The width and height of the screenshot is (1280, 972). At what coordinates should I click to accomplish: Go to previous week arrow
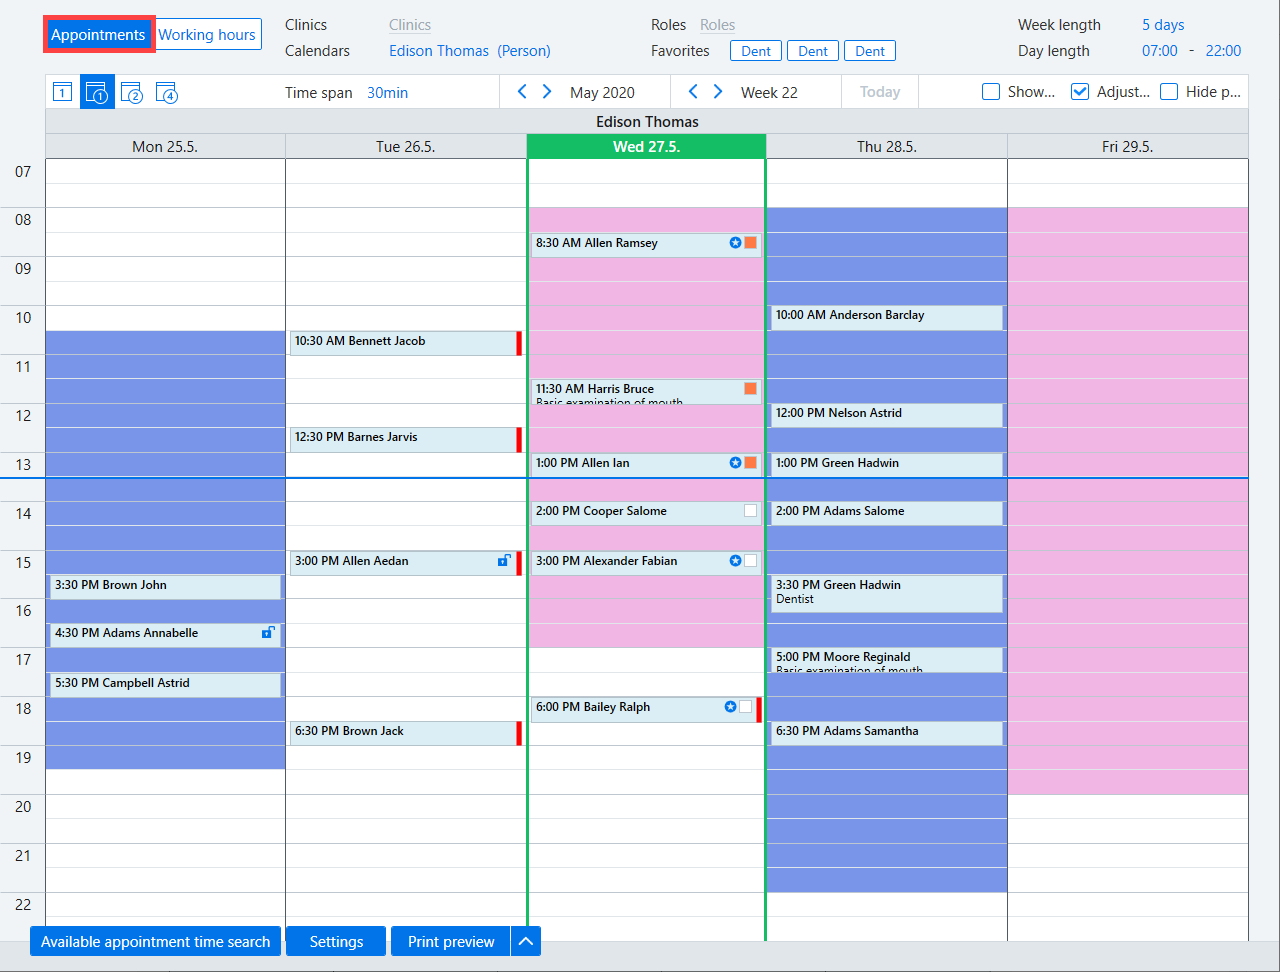point(693,92)
